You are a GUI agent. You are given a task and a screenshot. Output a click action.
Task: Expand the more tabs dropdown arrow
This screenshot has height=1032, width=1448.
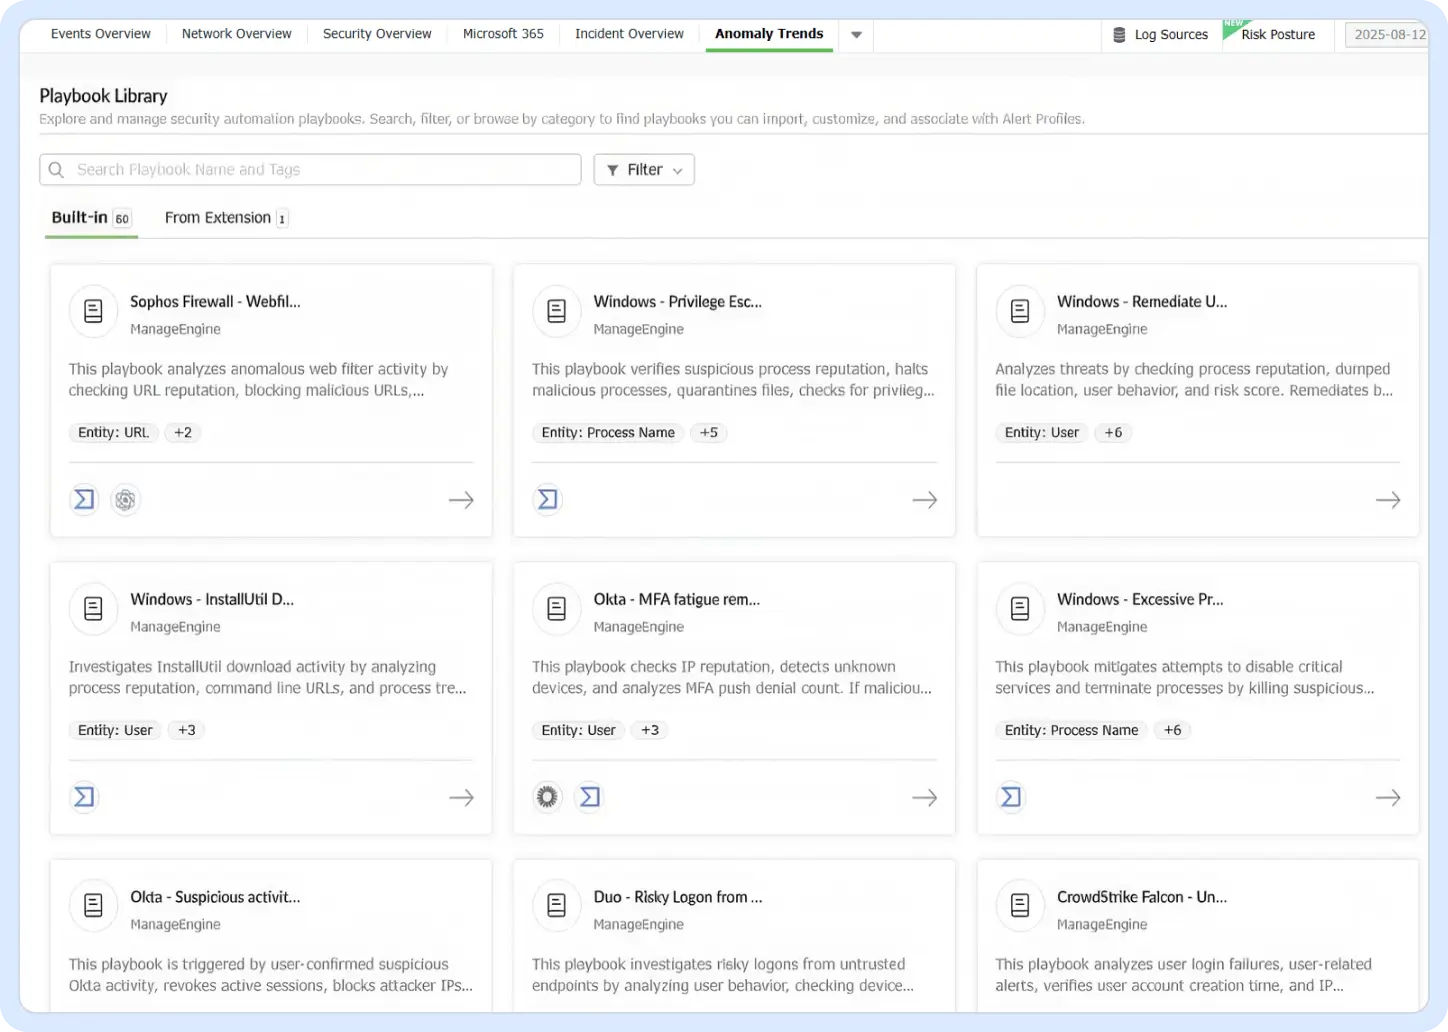point(856,34)
